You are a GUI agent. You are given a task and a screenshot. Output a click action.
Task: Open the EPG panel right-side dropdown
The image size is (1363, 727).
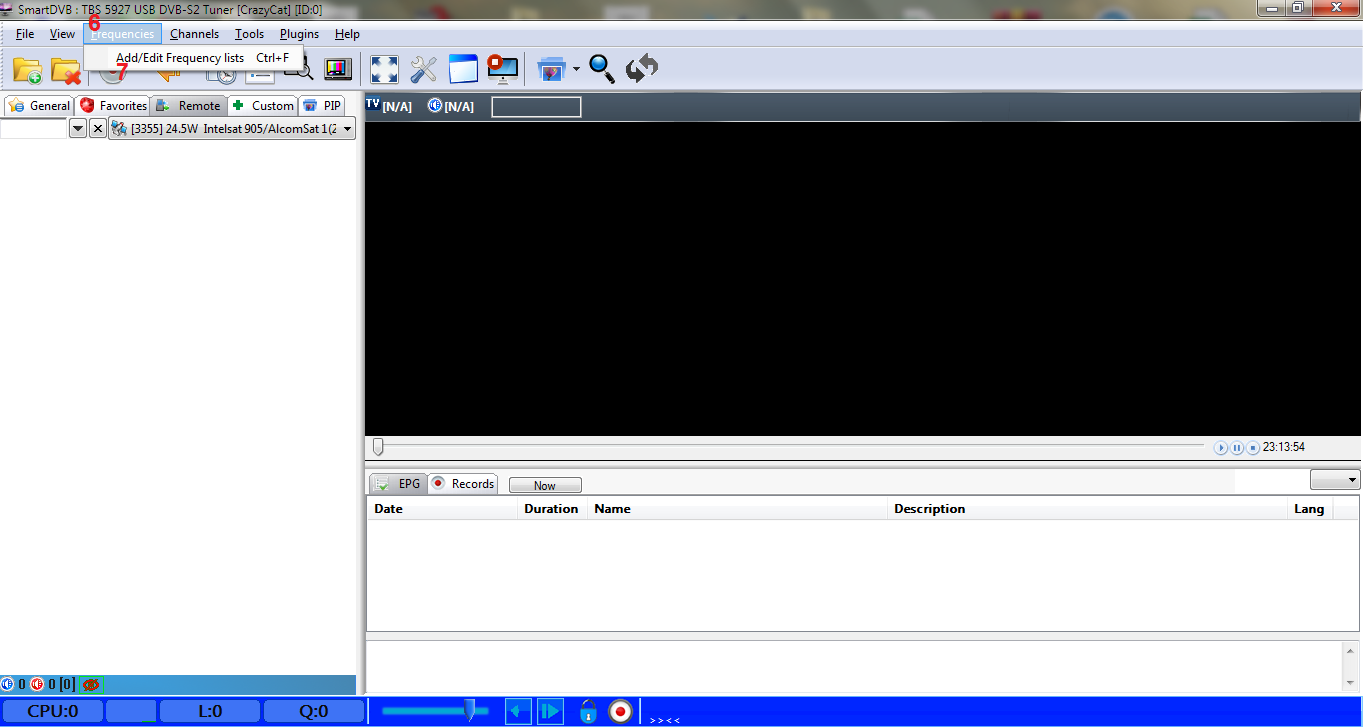click(1335, 480)
